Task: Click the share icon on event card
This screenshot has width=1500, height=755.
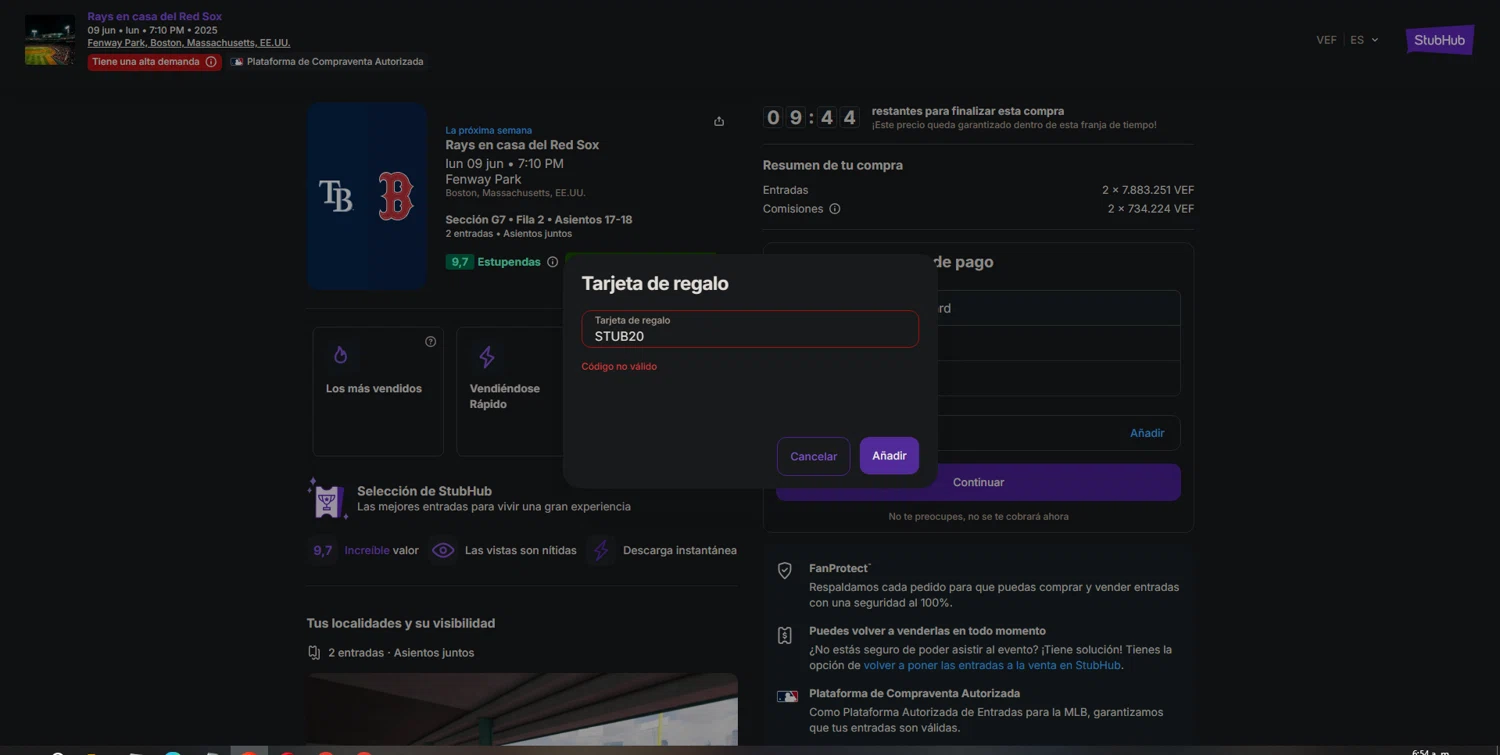Action: coord(718,121)
